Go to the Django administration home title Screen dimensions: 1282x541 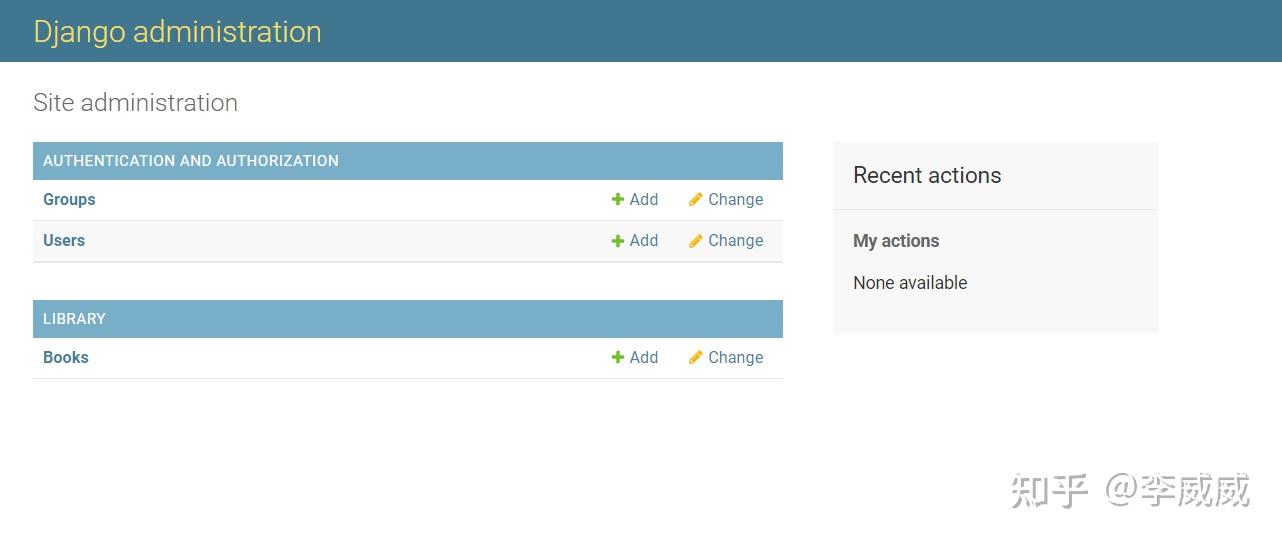coord(177,32)
